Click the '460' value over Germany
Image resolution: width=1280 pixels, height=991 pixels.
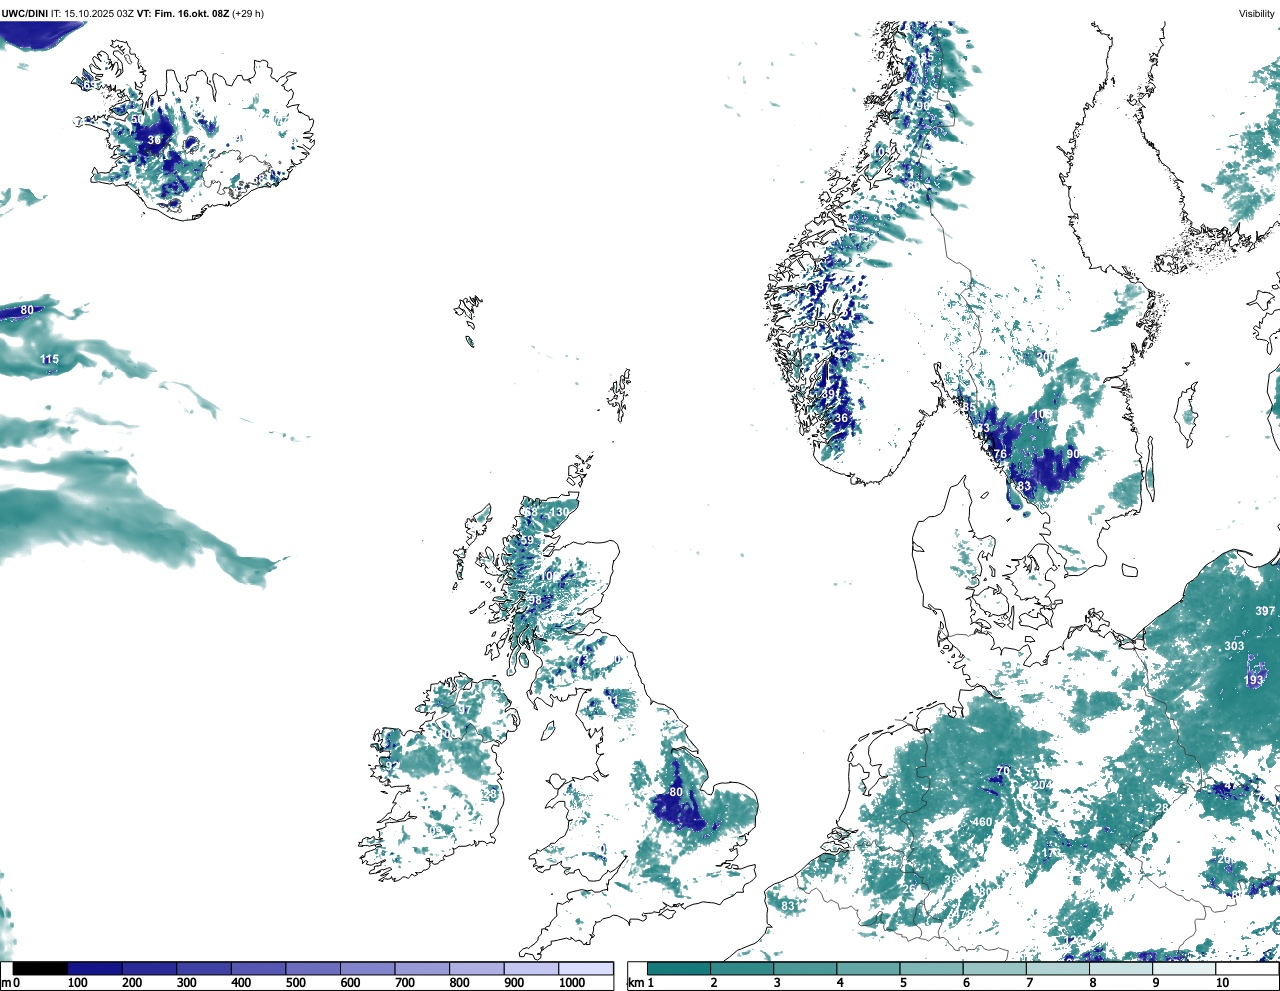(982, 822)
